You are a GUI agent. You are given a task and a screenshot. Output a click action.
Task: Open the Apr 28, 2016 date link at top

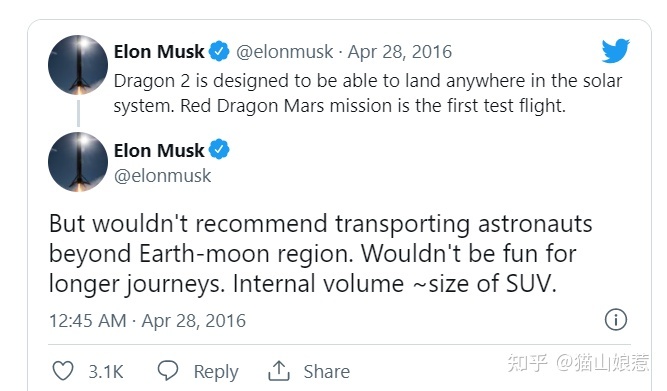(400, 52)
